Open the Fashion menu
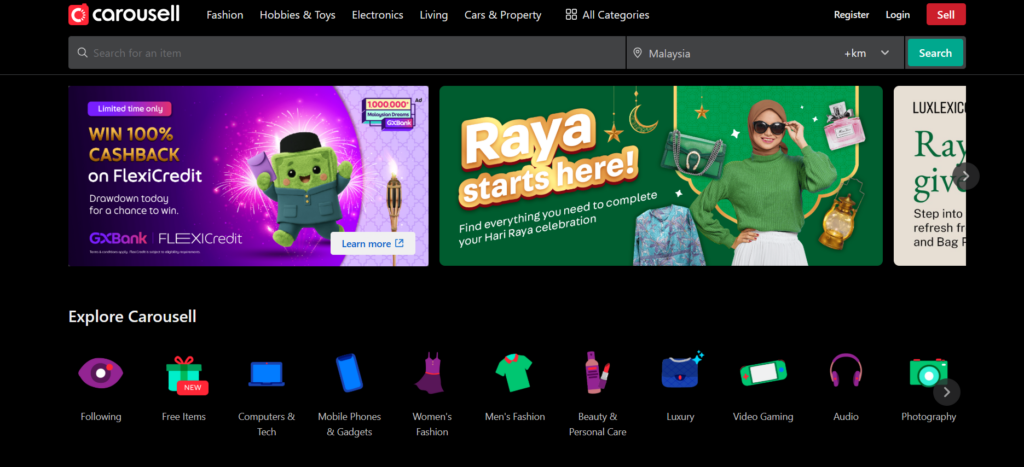The height and width of the screenshot is (467, 1024). click(x=225, y=15)
